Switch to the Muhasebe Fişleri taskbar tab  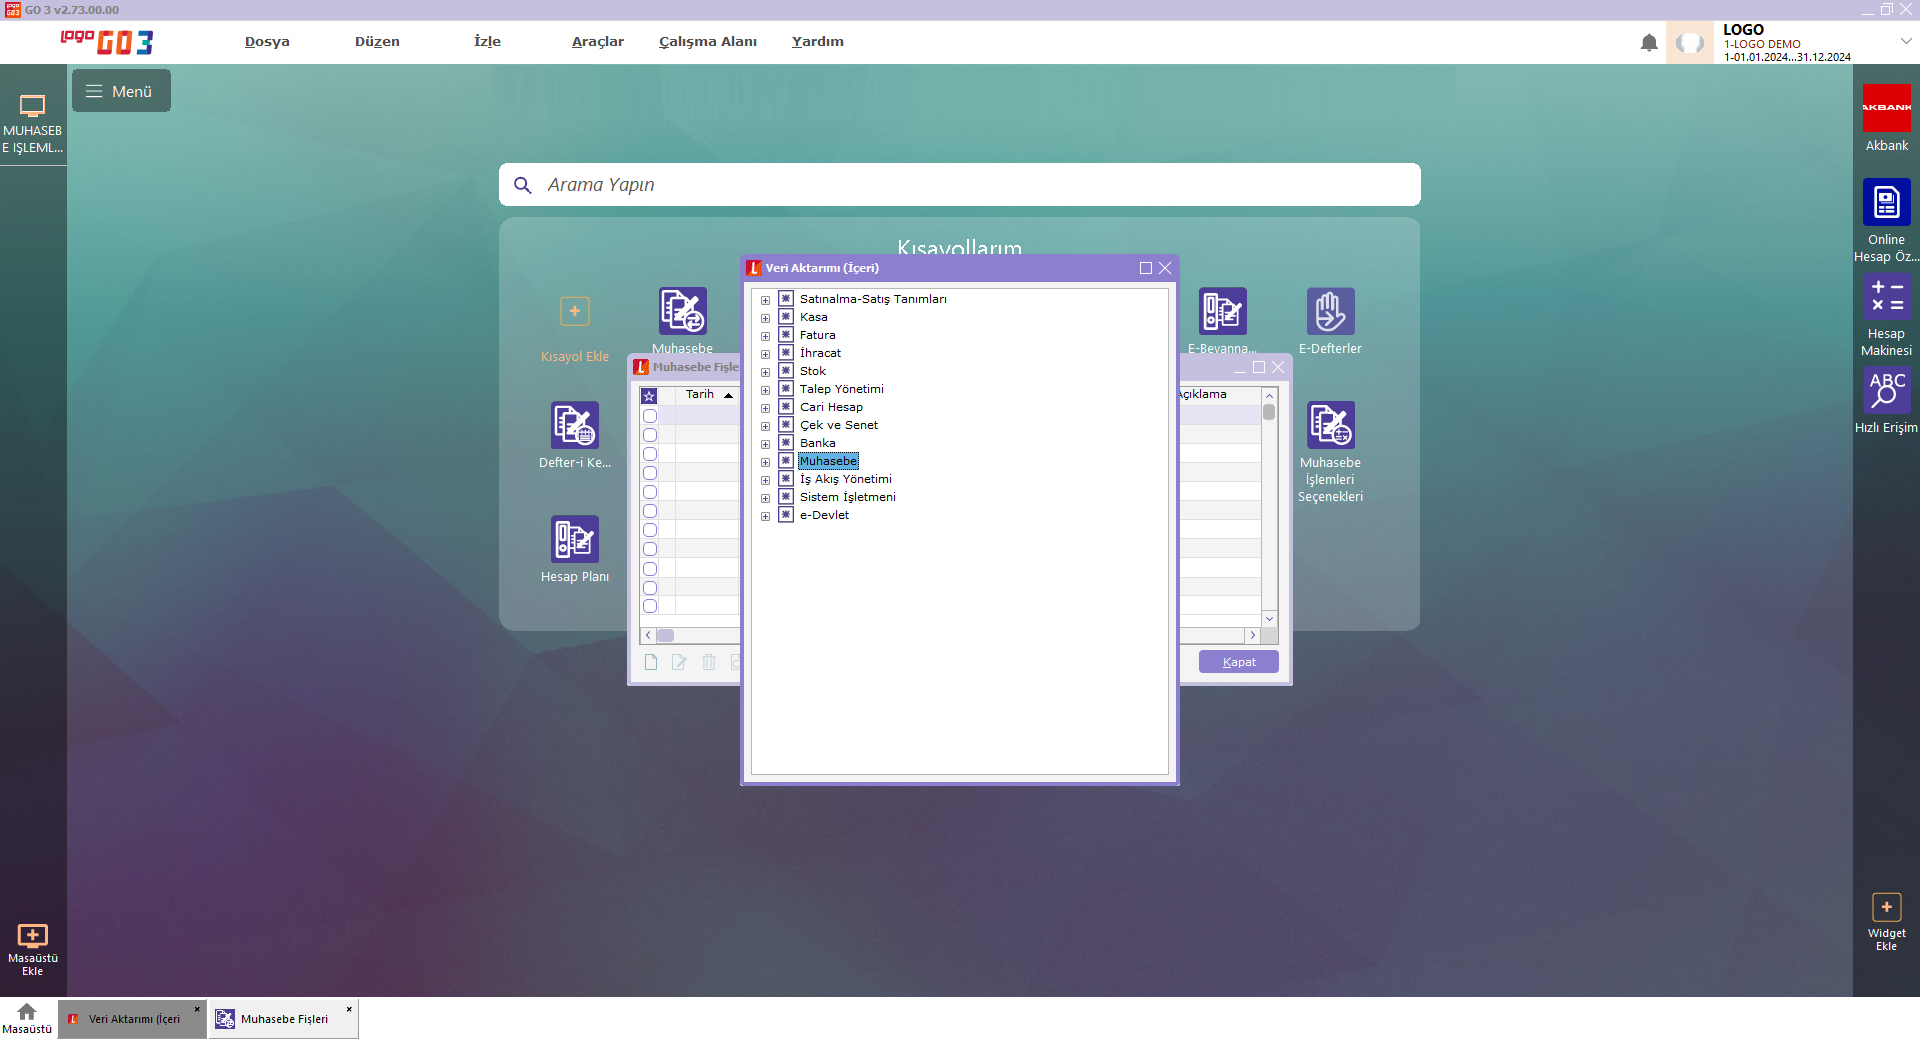[283, 1019]
